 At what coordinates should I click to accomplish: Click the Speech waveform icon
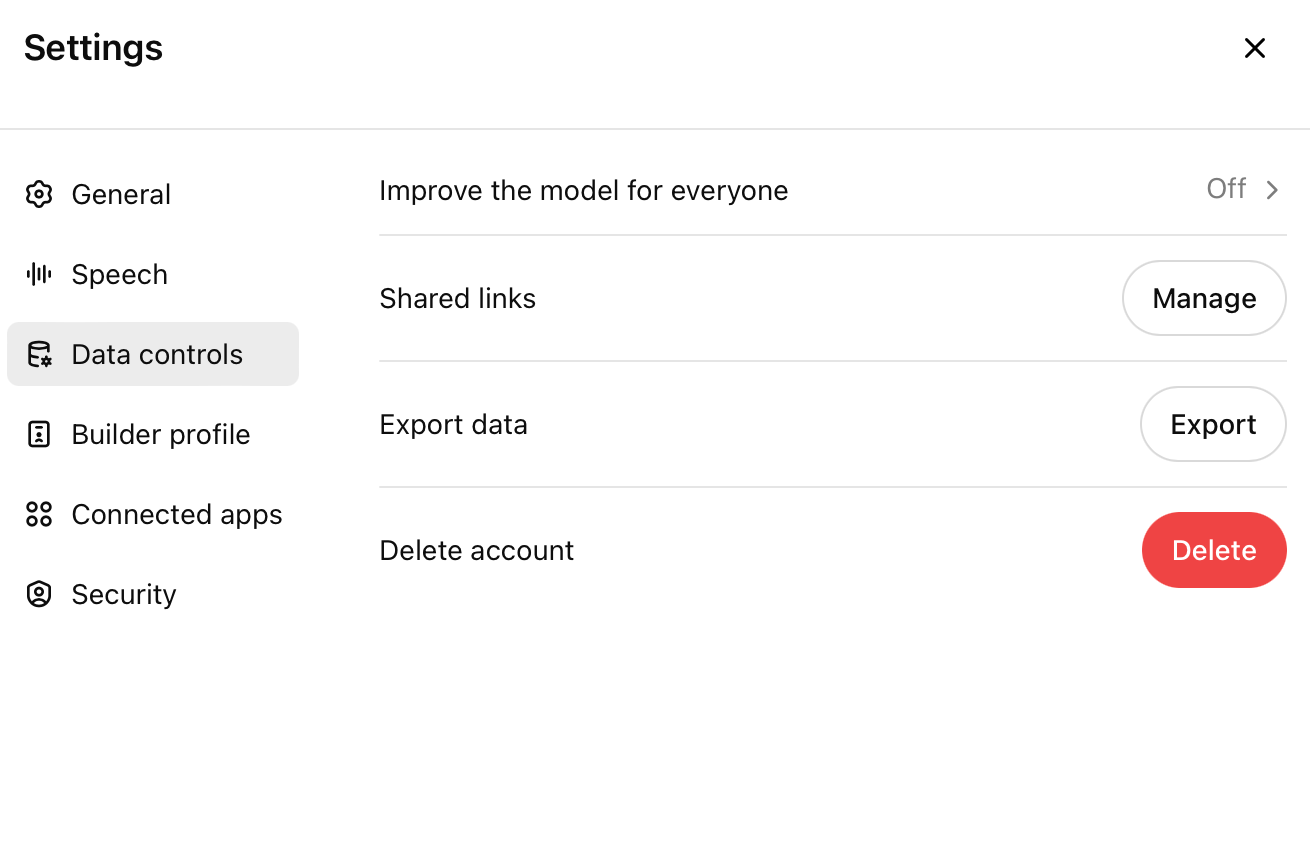[39, 274]
